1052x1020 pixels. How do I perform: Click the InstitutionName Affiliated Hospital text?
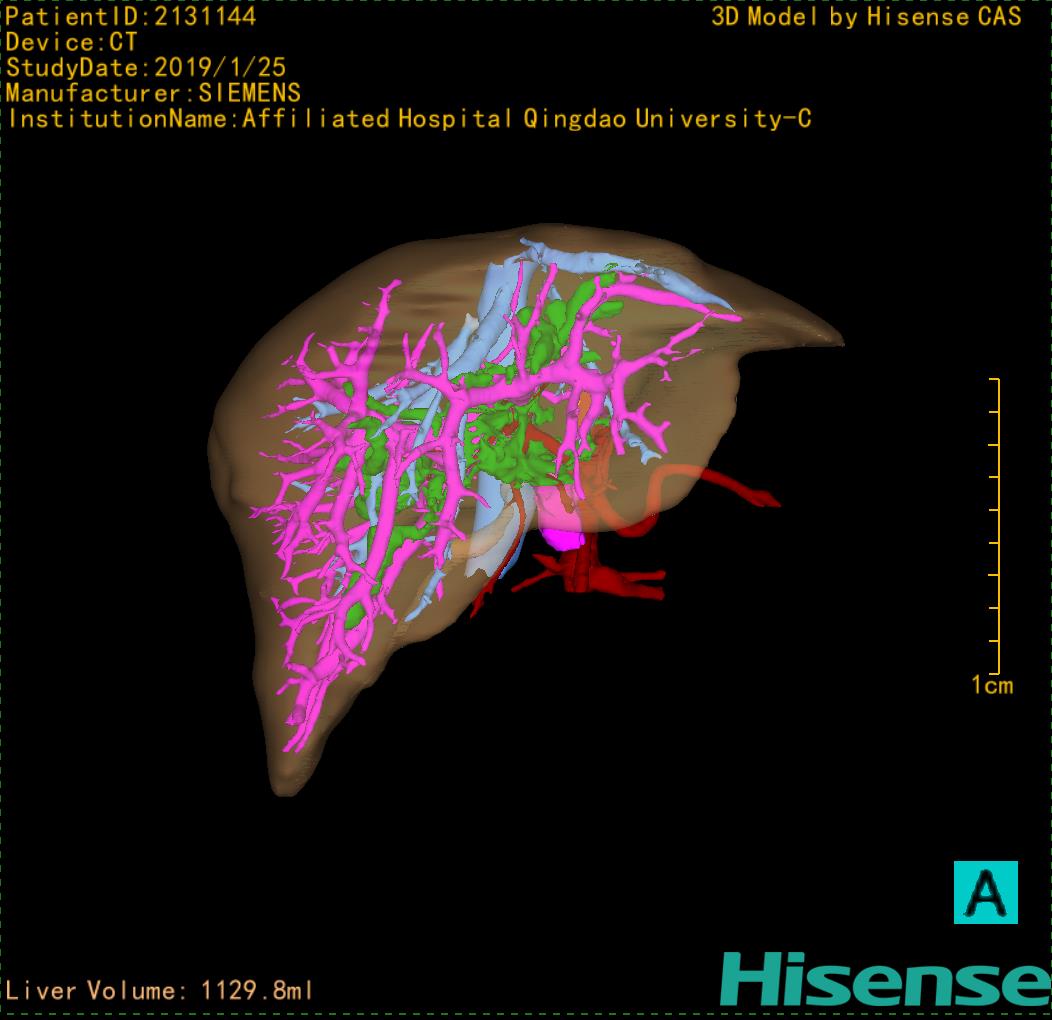409,119
